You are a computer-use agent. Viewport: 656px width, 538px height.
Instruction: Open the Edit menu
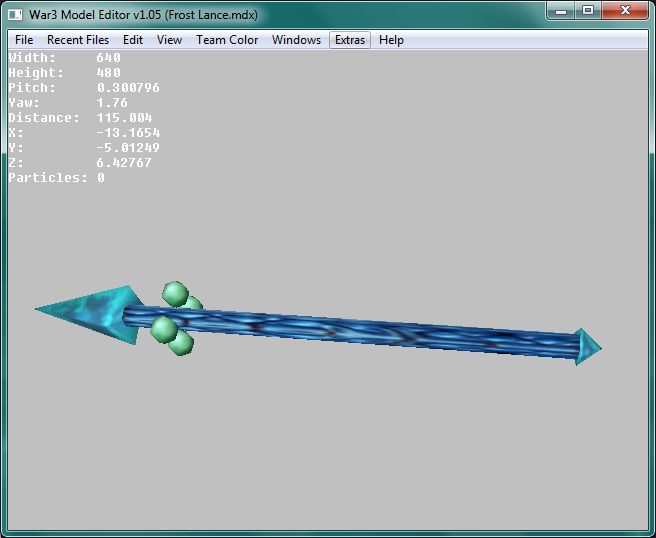(x=133, y=40)
